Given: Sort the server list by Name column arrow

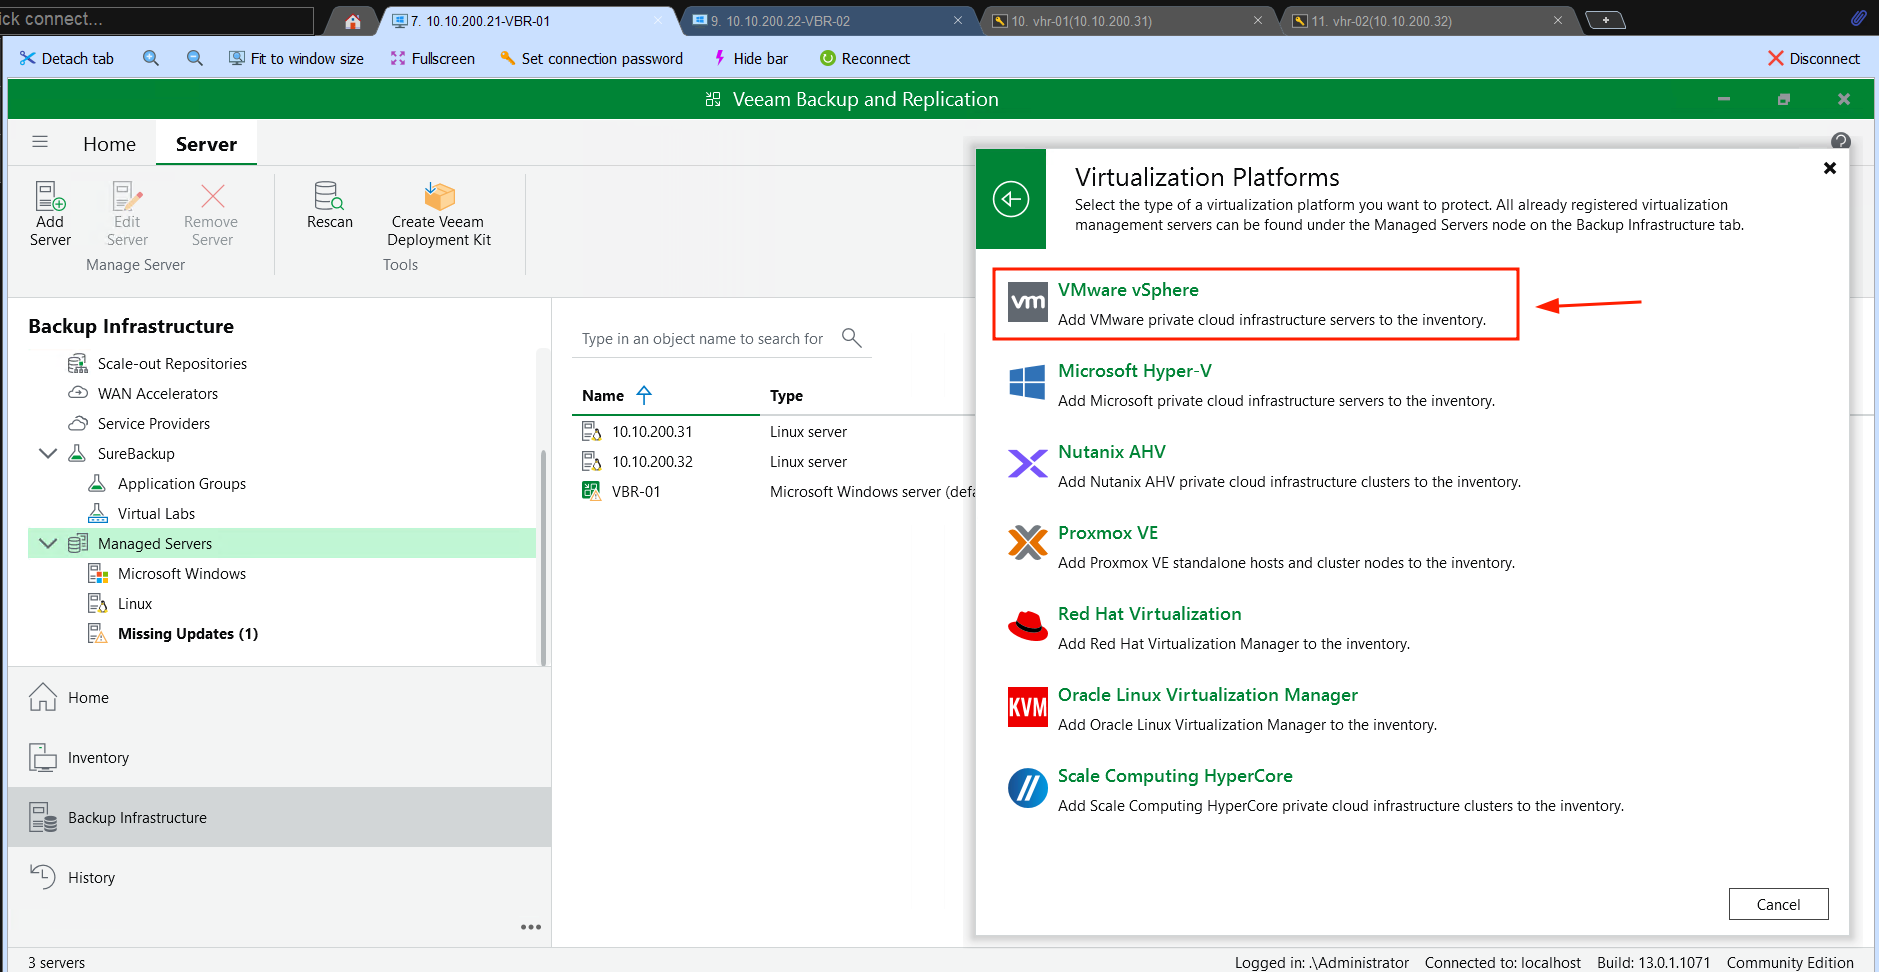Looking at the screenshot, I should pos(644,395).
